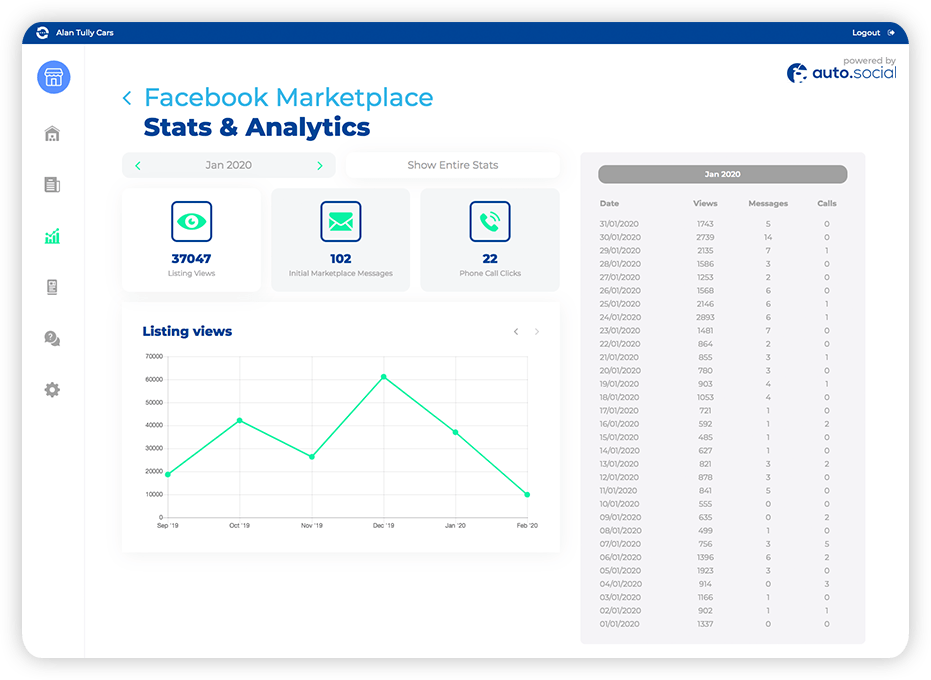Select the 07/01/2020 date cell
Screen dimensions: 931x680
620,544
